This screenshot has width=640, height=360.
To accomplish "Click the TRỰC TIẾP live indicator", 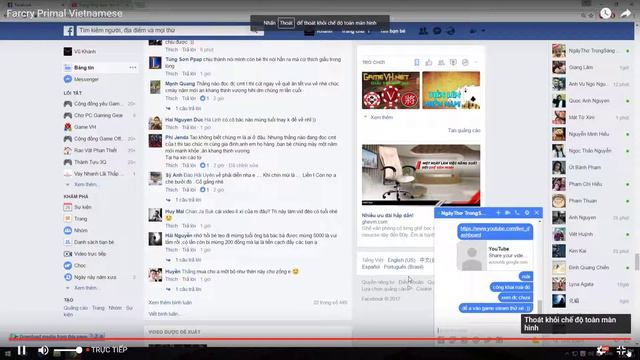I will (107, 350).
